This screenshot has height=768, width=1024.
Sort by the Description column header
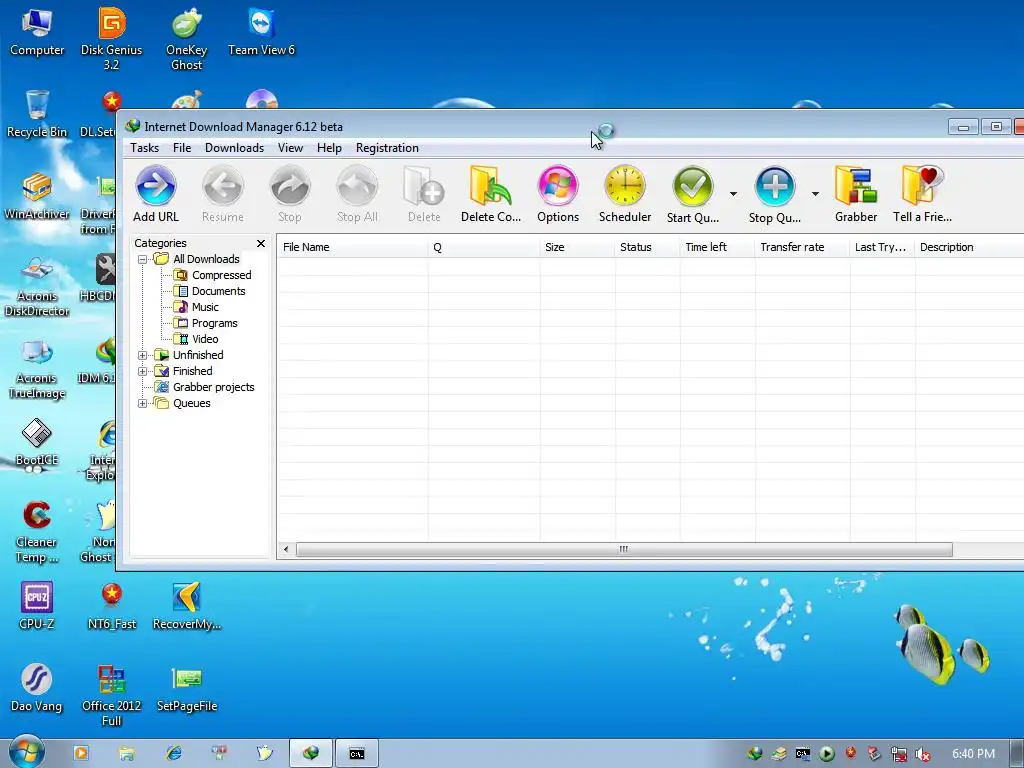tap(969, 247)
